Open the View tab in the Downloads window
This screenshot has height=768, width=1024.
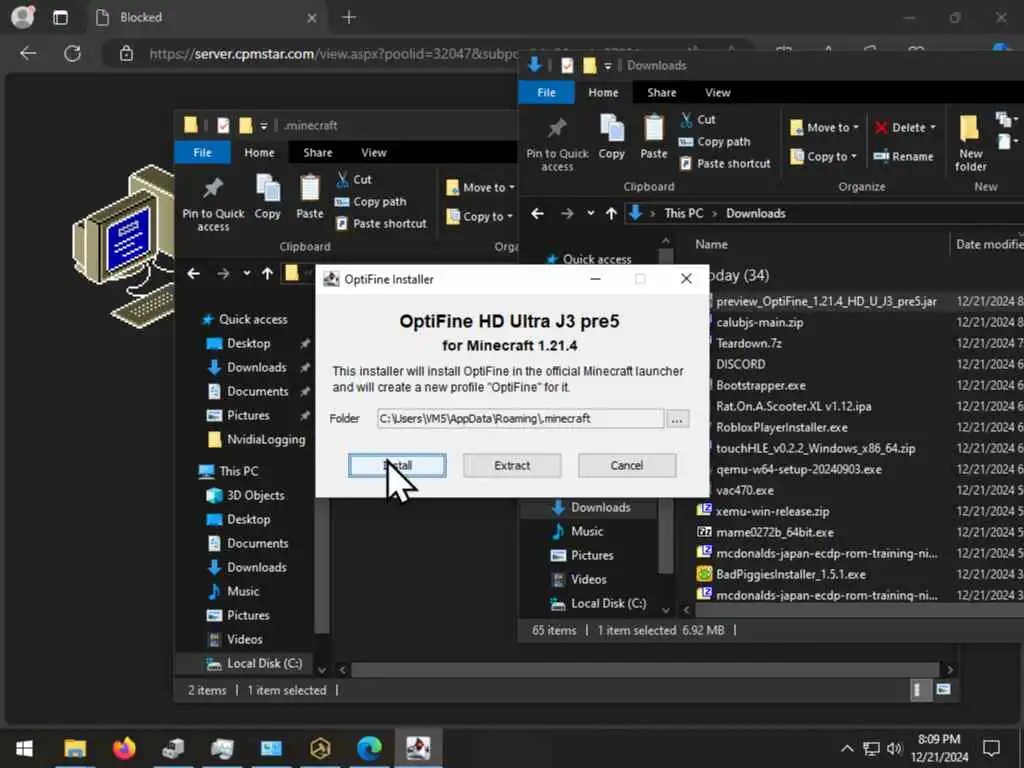717,93
